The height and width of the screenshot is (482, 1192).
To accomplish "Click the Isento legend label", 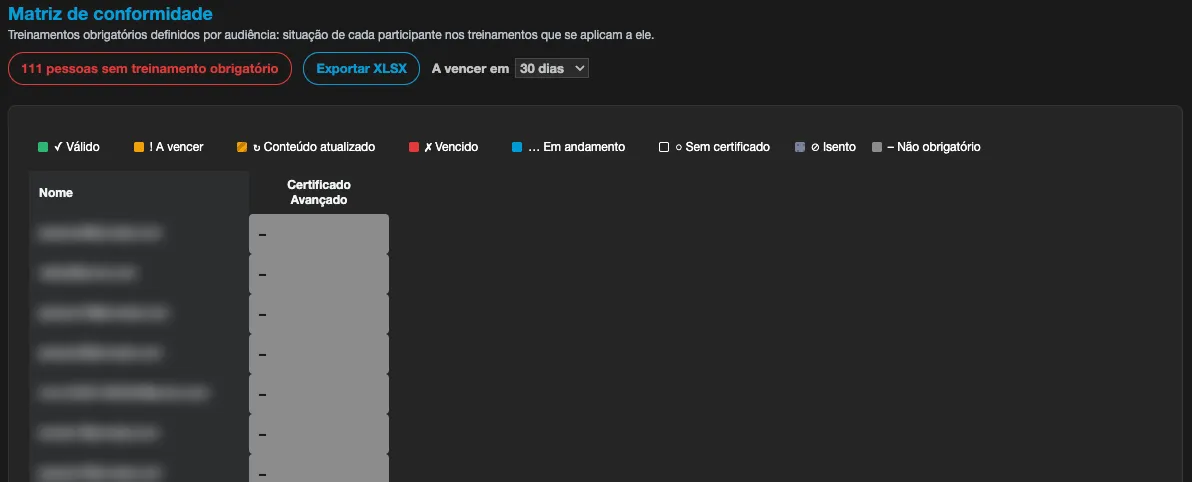I will click(833, 147).
